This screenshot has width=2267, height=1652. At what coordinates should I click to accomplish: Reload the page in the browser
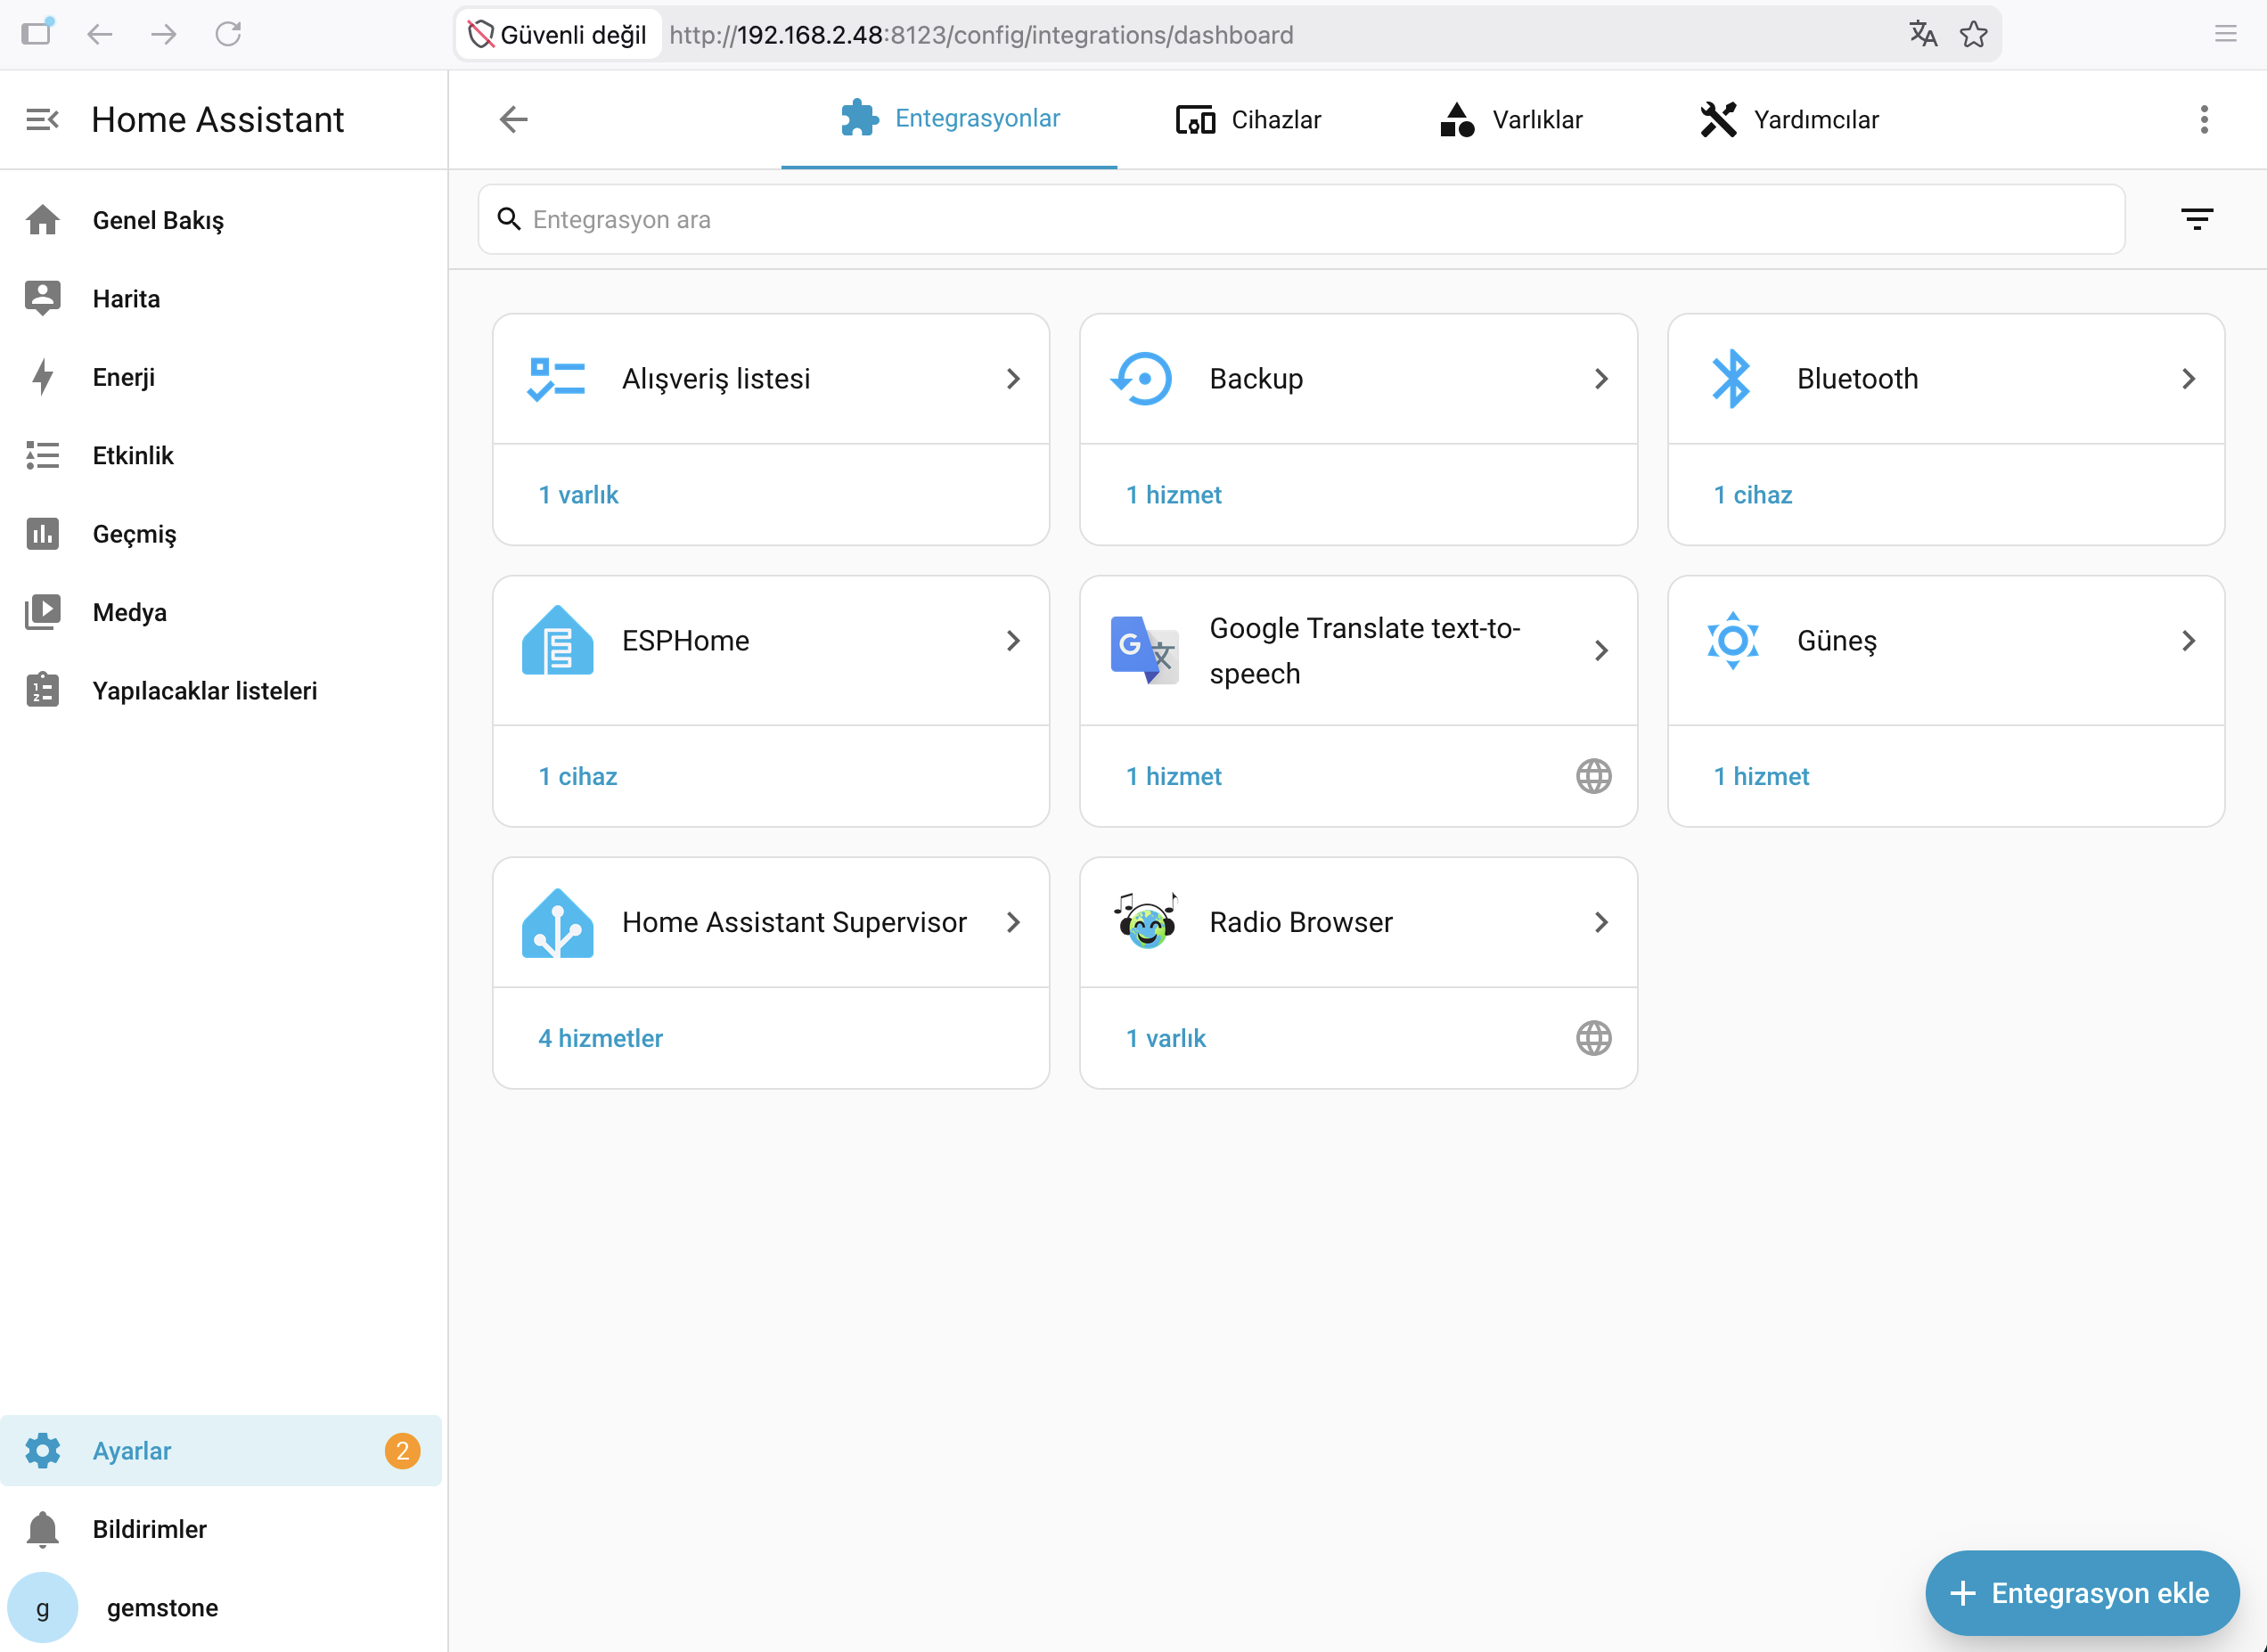228,34
